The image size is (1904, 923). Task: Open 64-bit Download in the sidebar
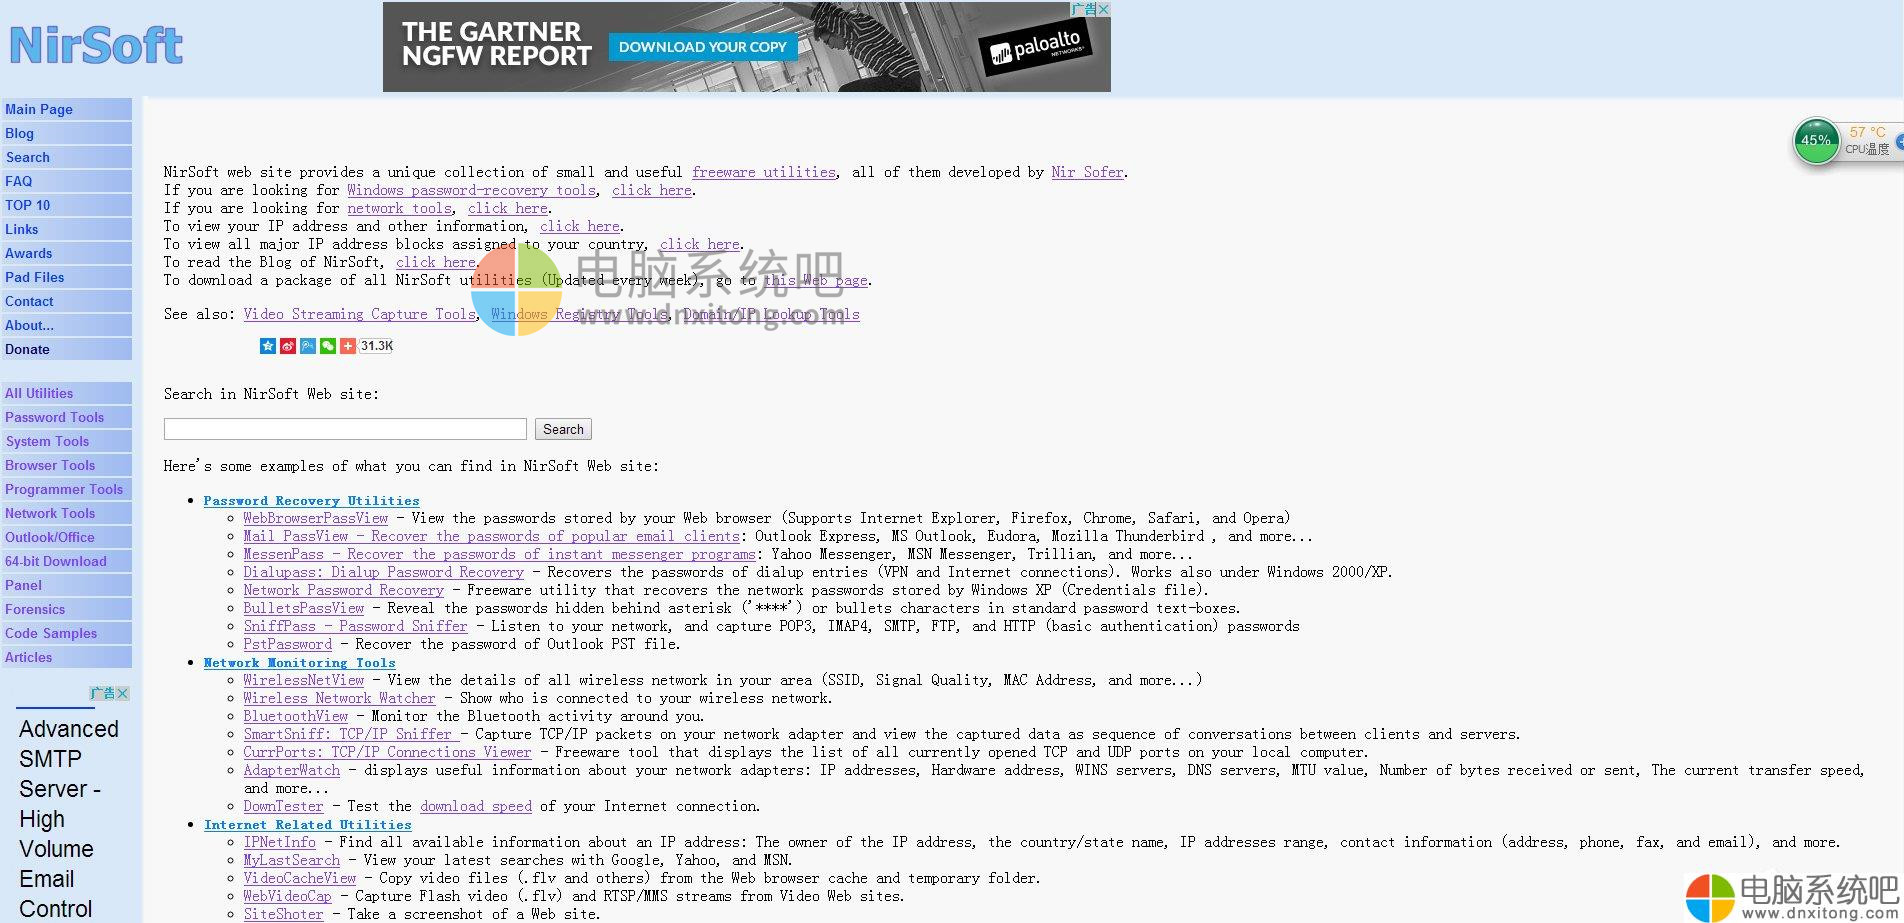[x=66, y=561]
